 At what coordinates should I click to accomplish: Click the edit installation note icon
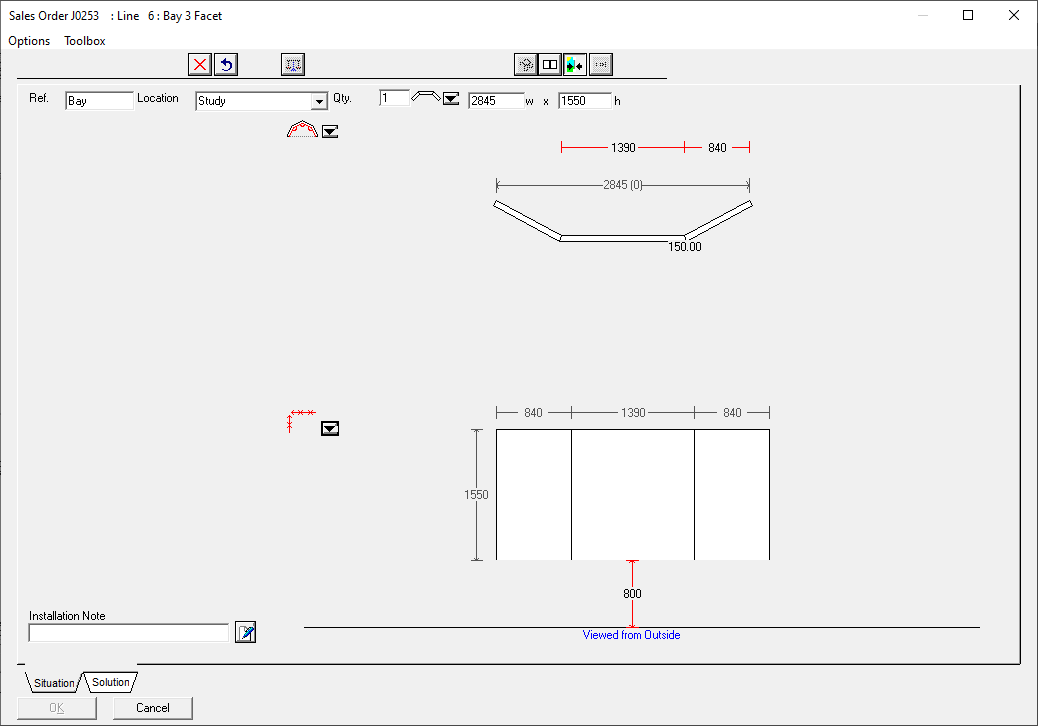click(245, 632)
